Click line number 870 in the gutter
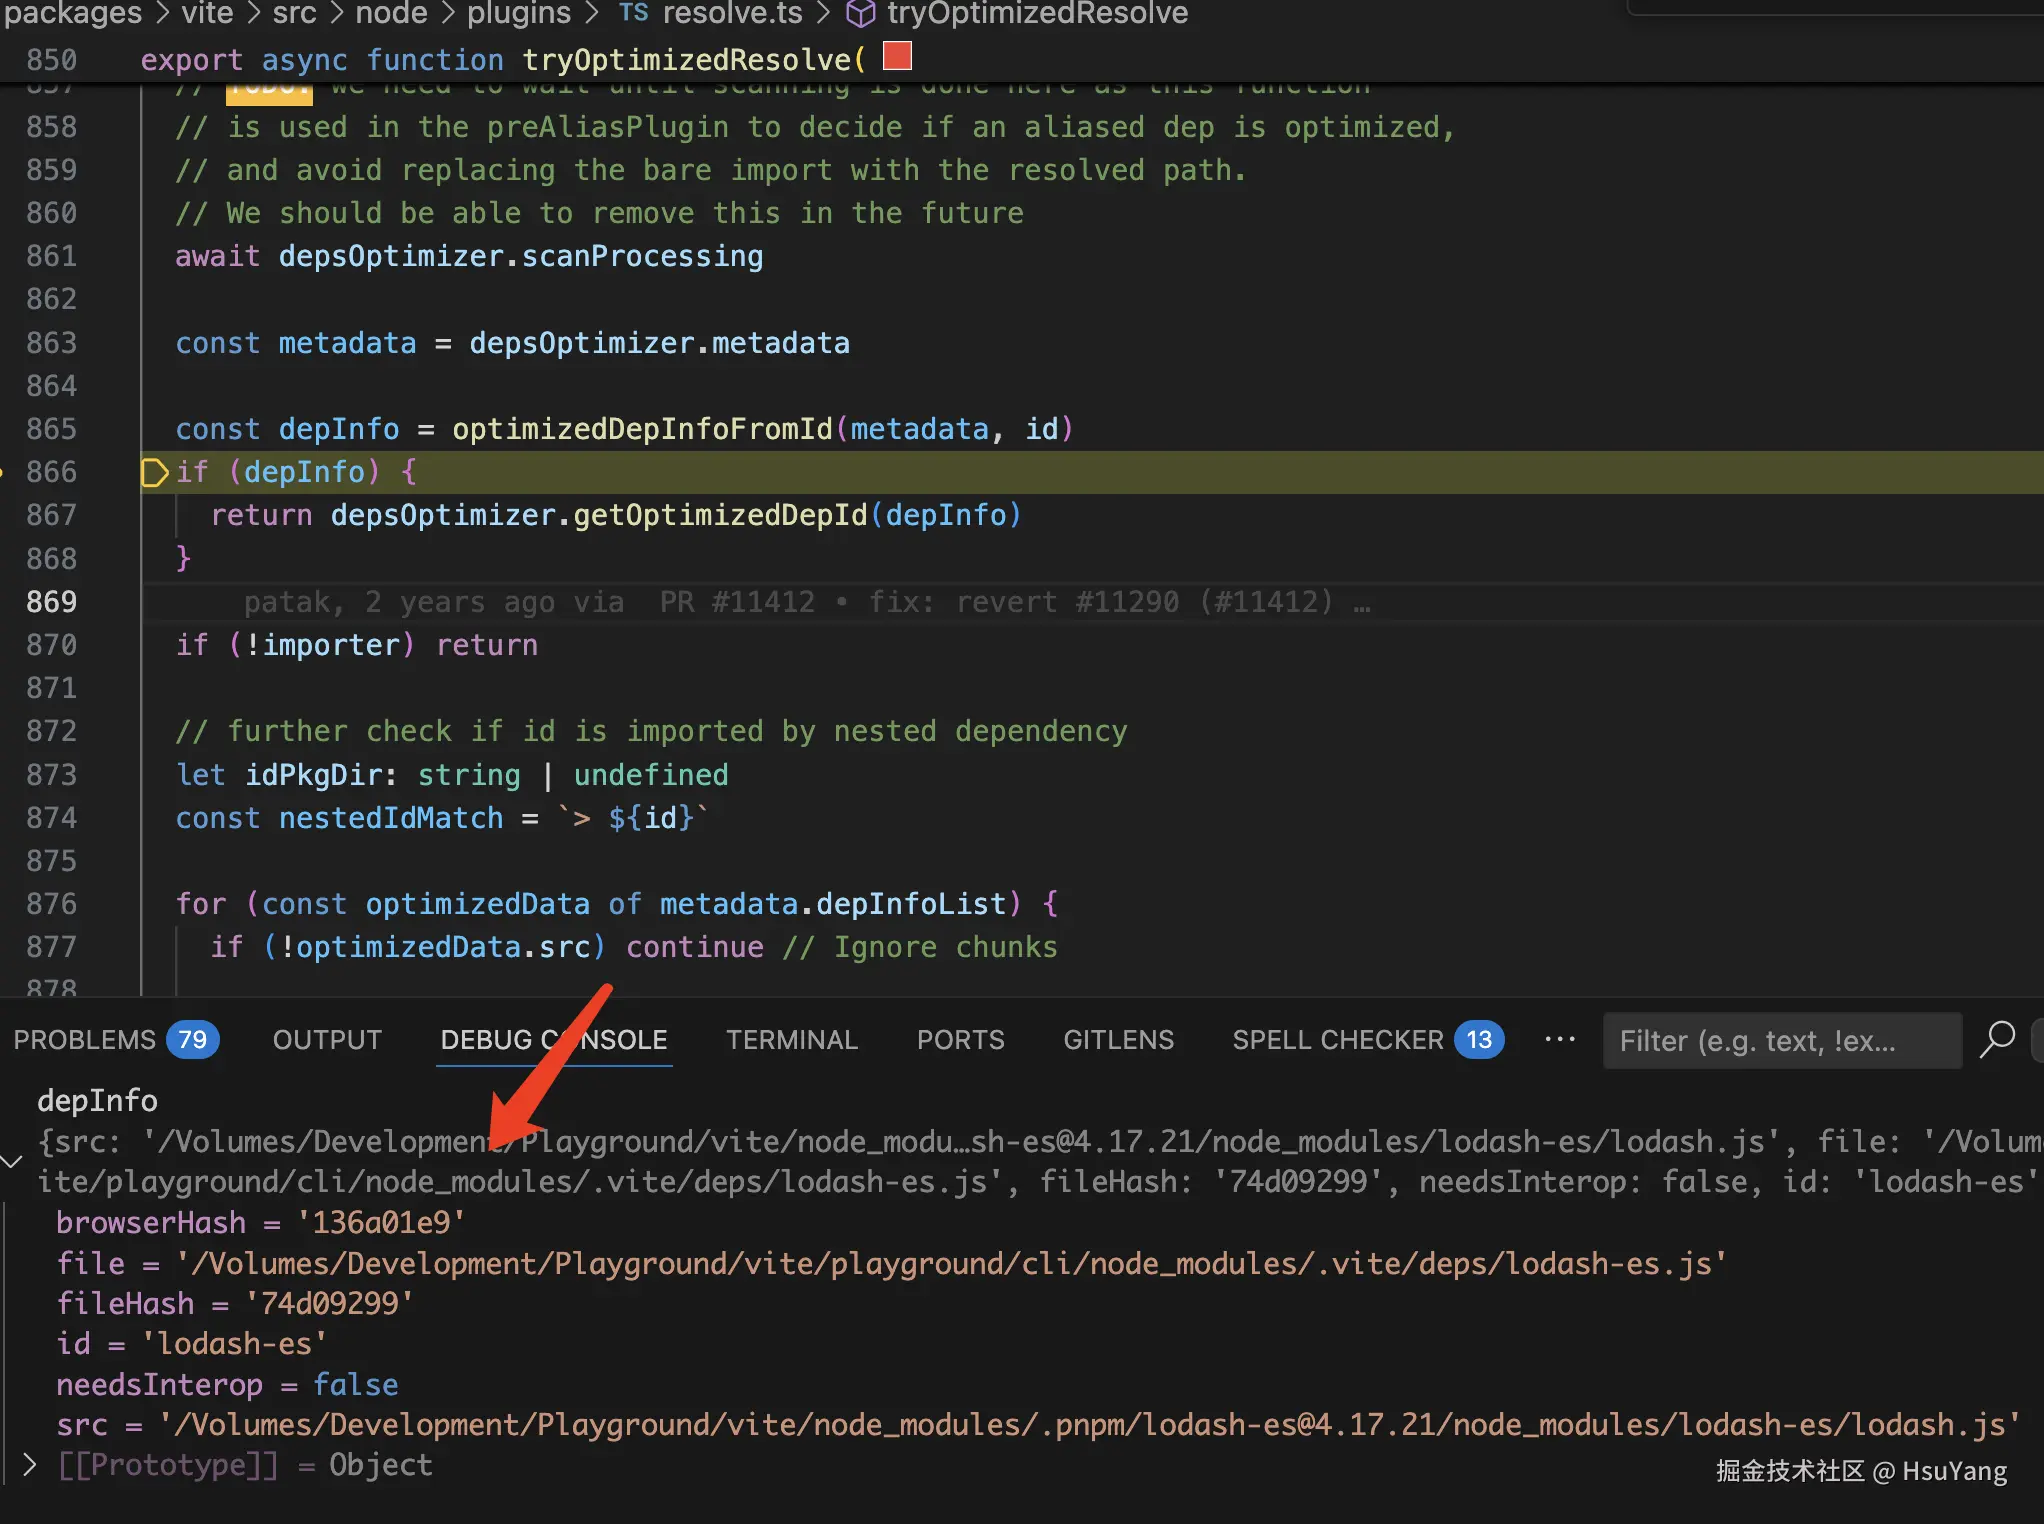Screen dimensions: 2044x1524 click(x=51, y=645)
